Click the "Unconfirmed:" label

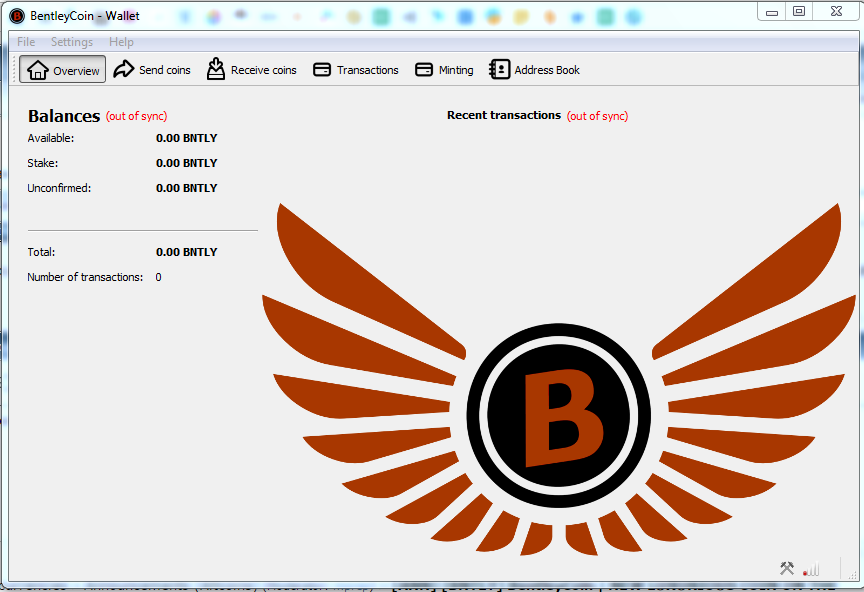point(59,188)
